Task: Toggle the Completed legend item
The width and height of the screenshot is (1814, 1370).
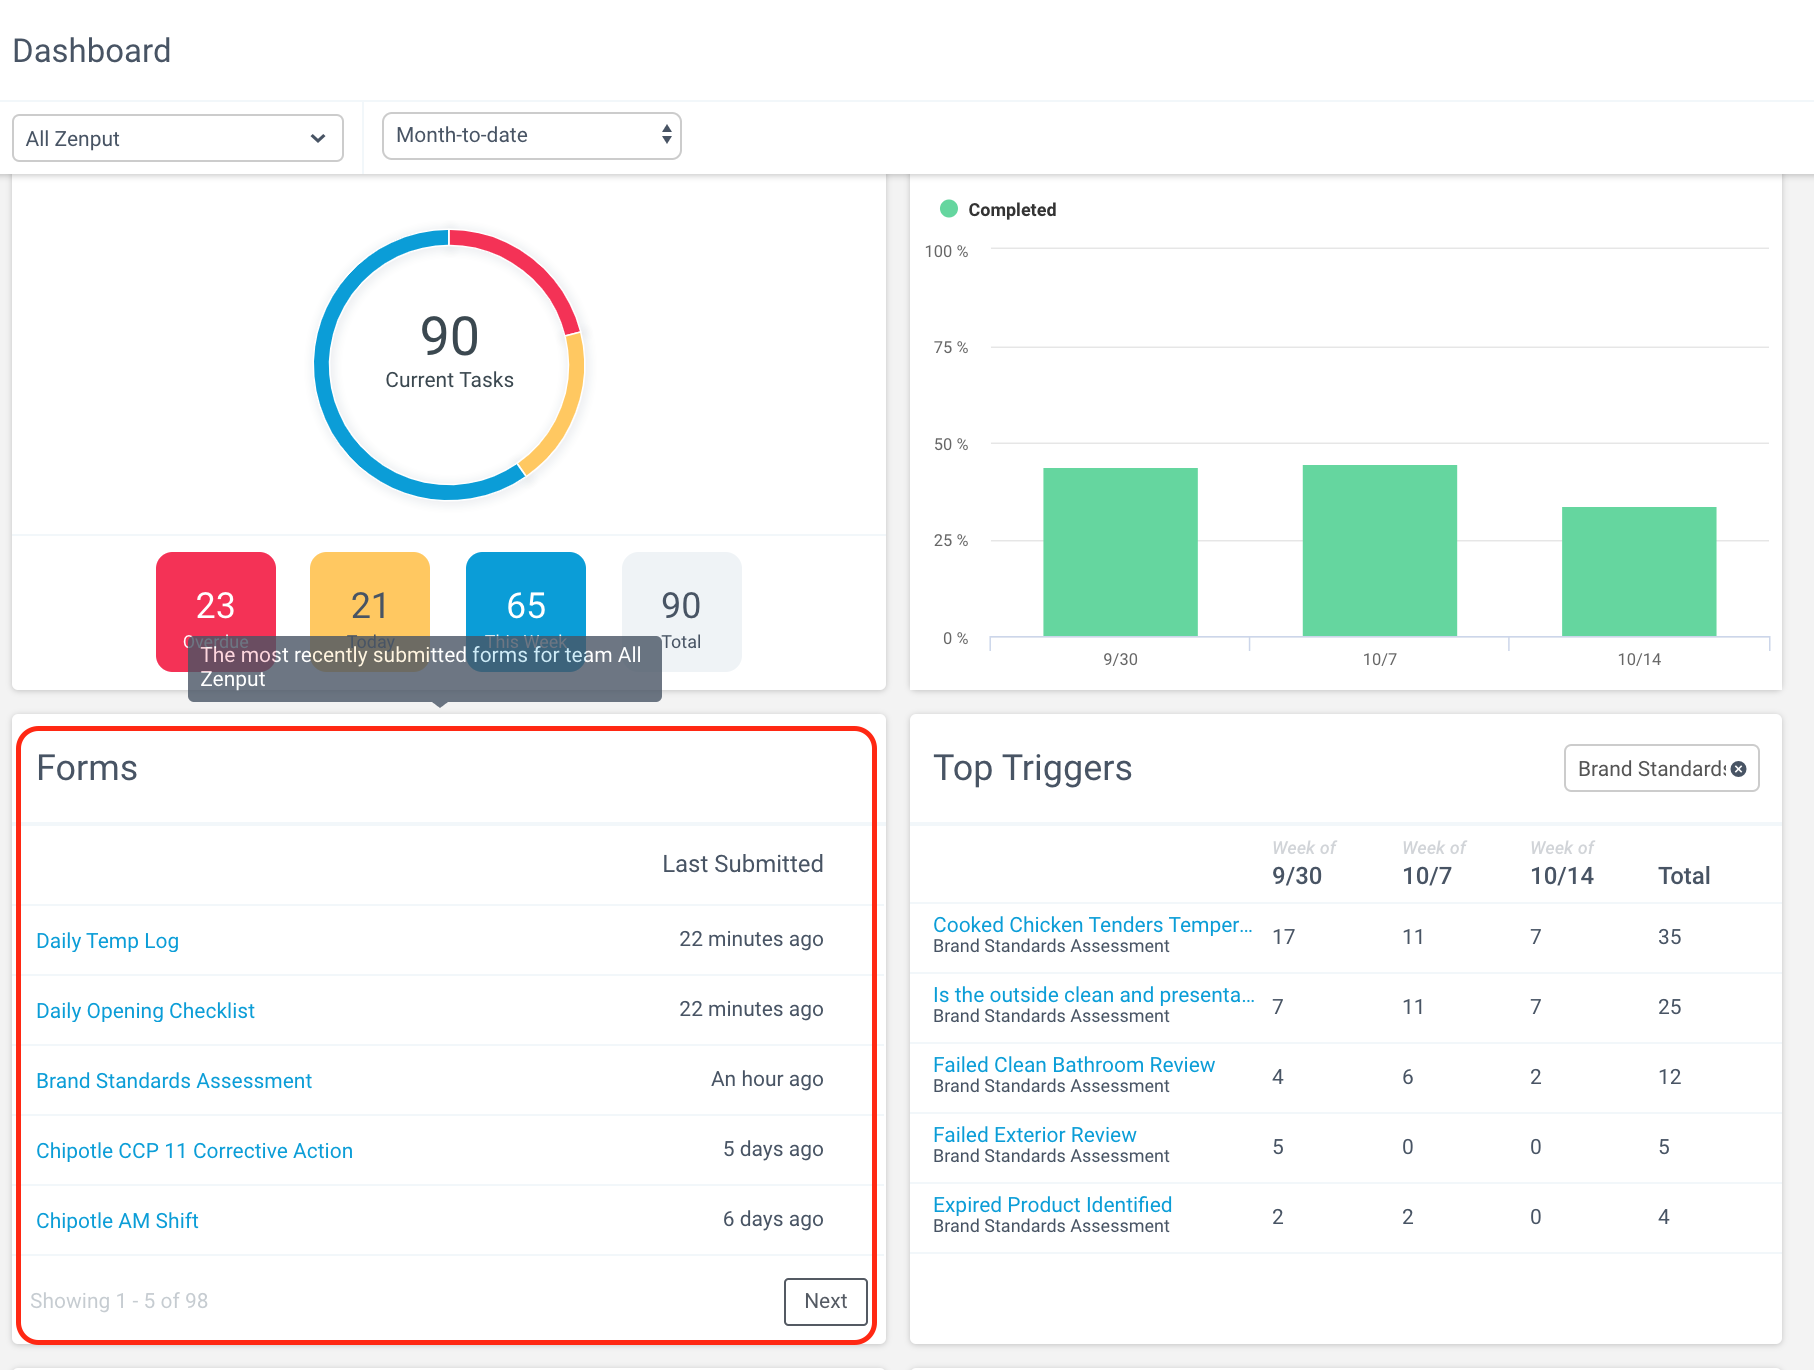Action: click(998, 209)
